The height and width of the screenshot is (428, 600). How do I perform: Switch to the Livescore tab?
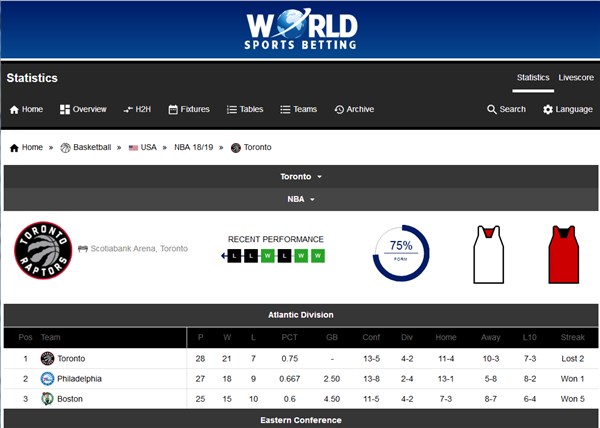point(576,78)
